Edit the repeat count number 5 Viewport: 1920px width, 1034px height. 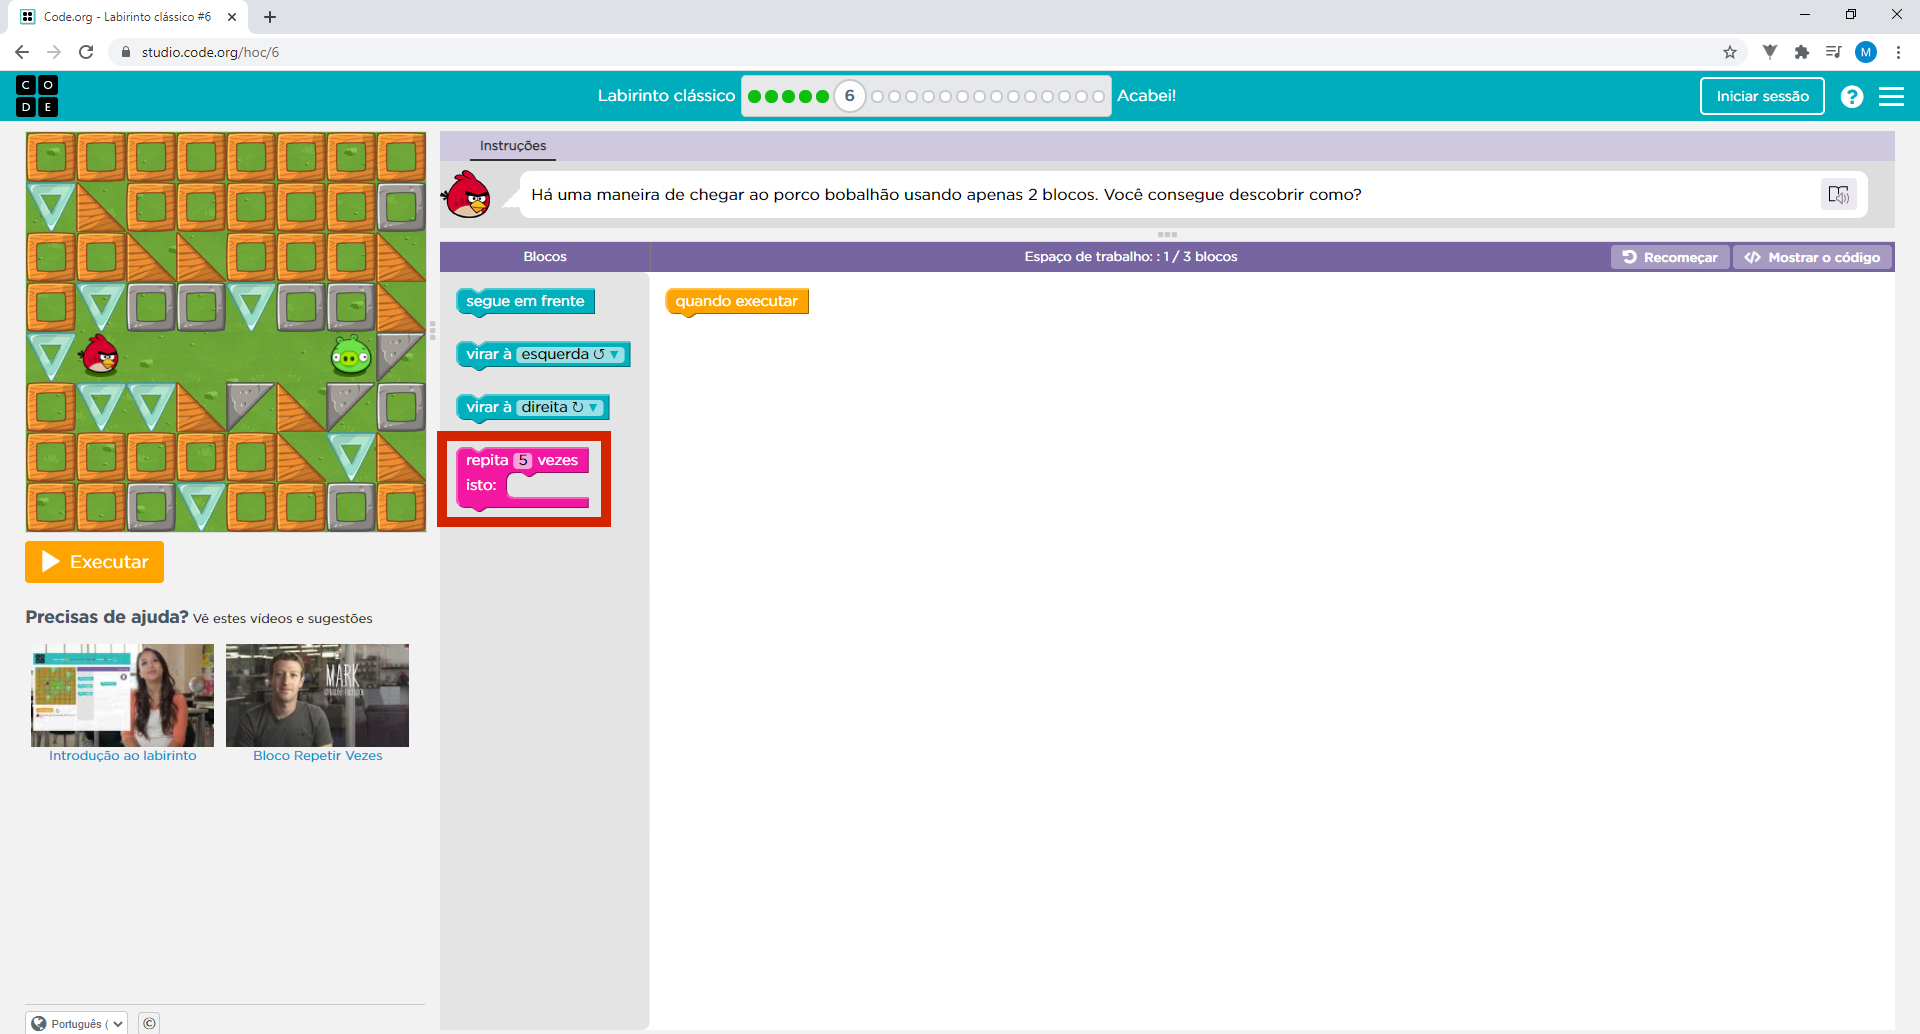pos(523,460)
